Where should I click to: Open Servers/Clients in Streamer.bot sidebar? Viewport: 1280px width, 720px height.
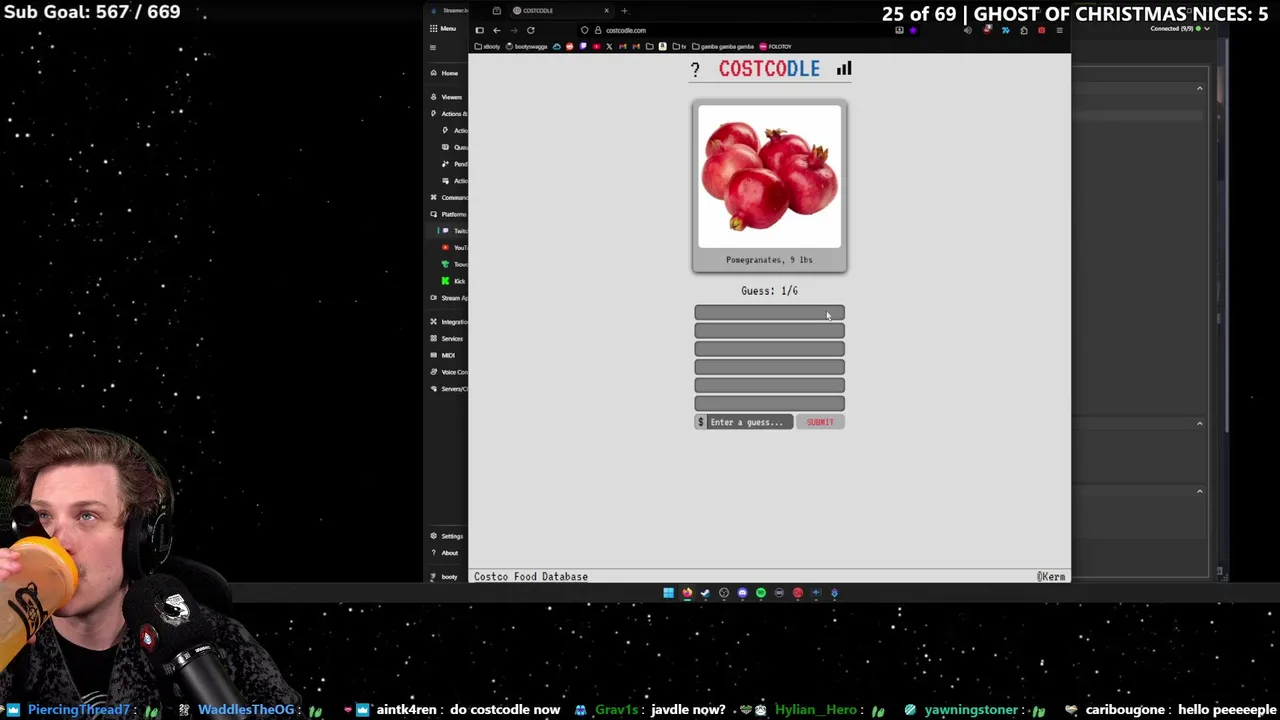pos(448,389)
